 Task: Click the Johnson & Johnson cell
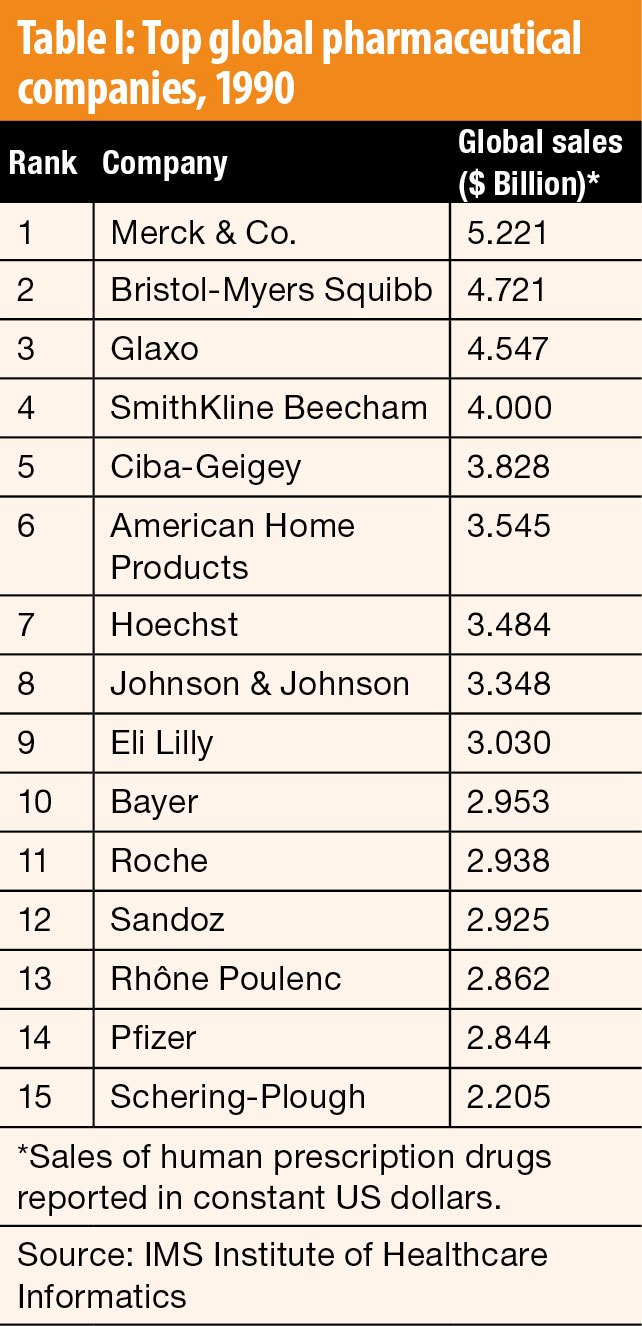(x=271, y=684)
